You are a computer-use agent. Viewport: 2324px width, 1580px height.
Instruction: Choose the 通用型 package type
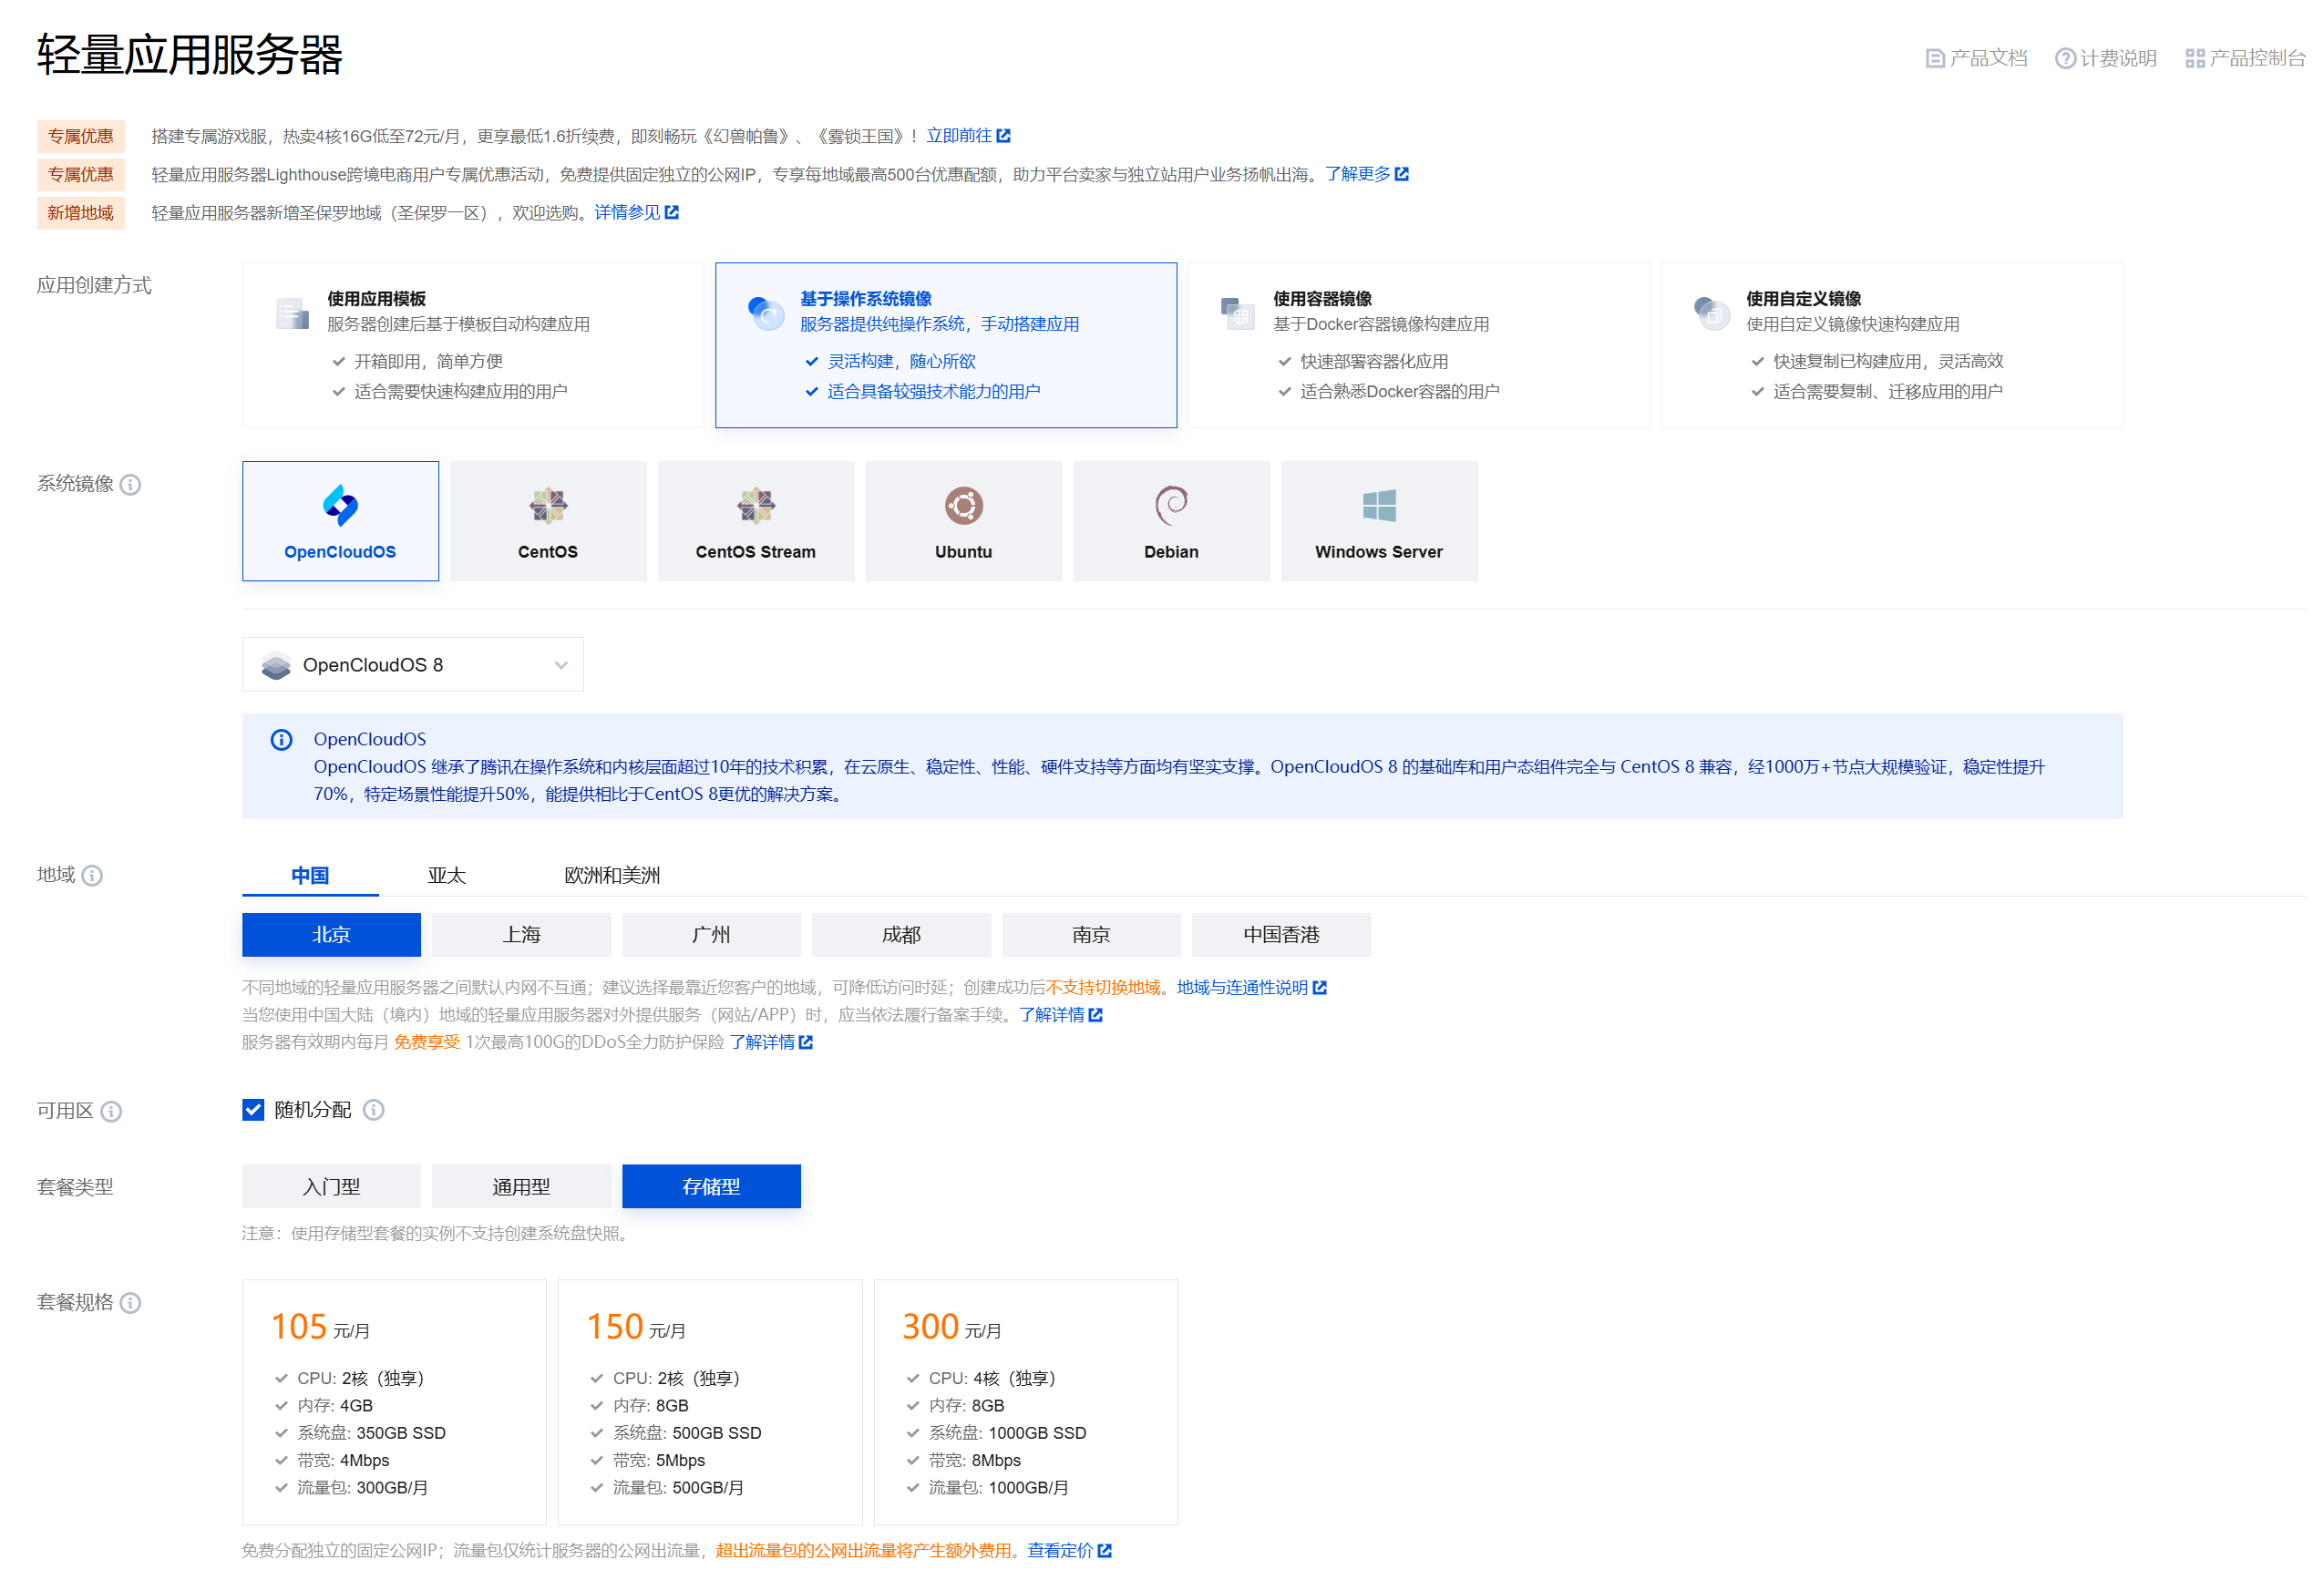pos(521,1188)
